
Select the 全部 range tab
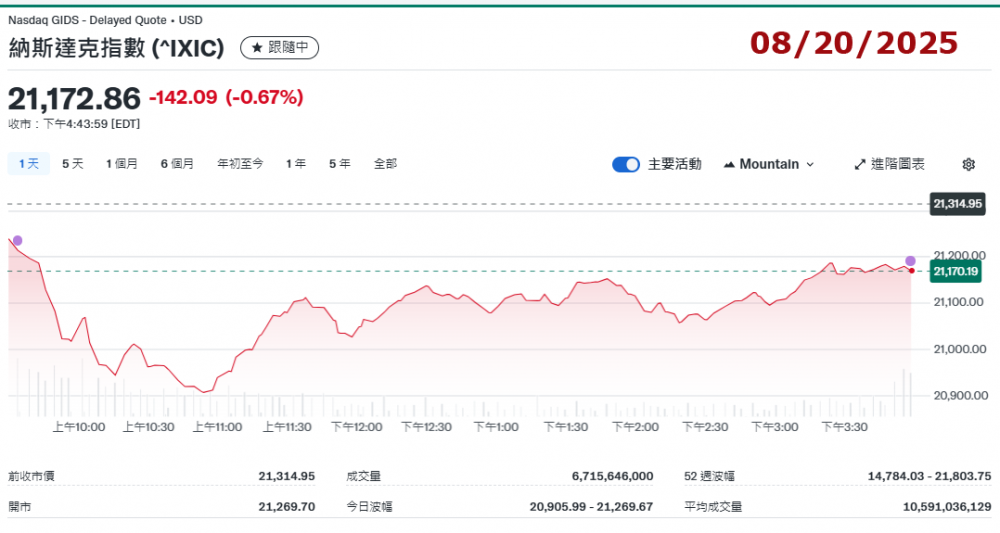[x=385, y=164]
